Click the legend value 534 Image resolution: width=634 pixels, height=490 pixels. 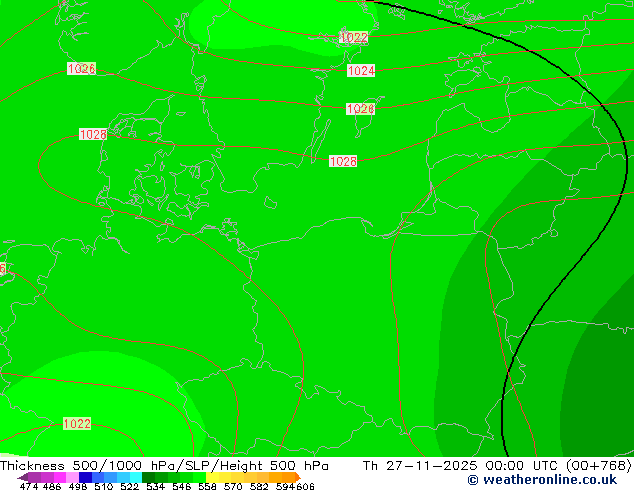155,486
